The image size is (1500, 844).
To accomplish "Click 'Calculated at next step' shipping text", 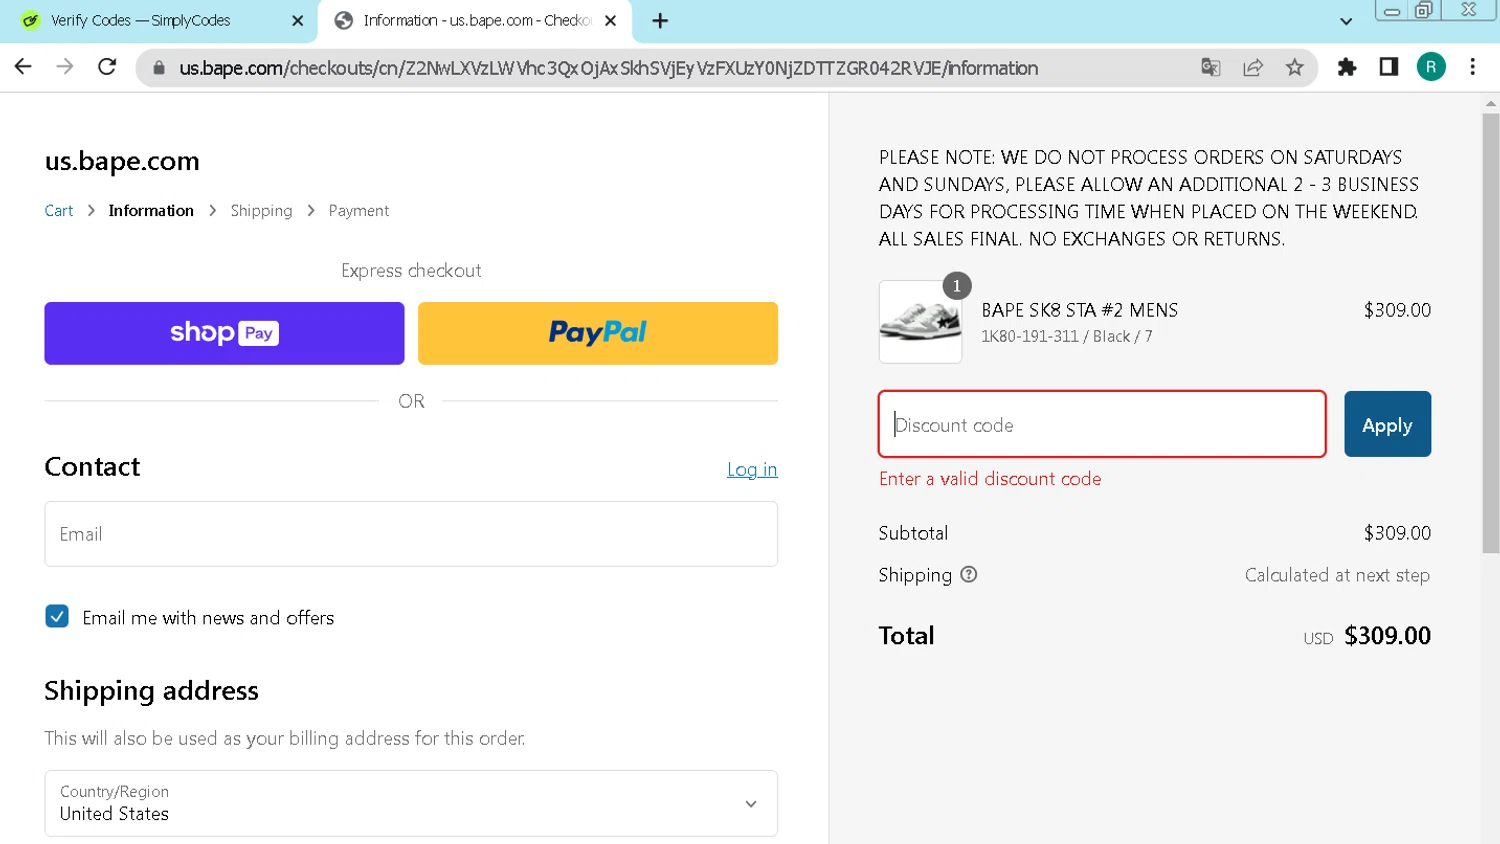I will [x=1337, y=575].
